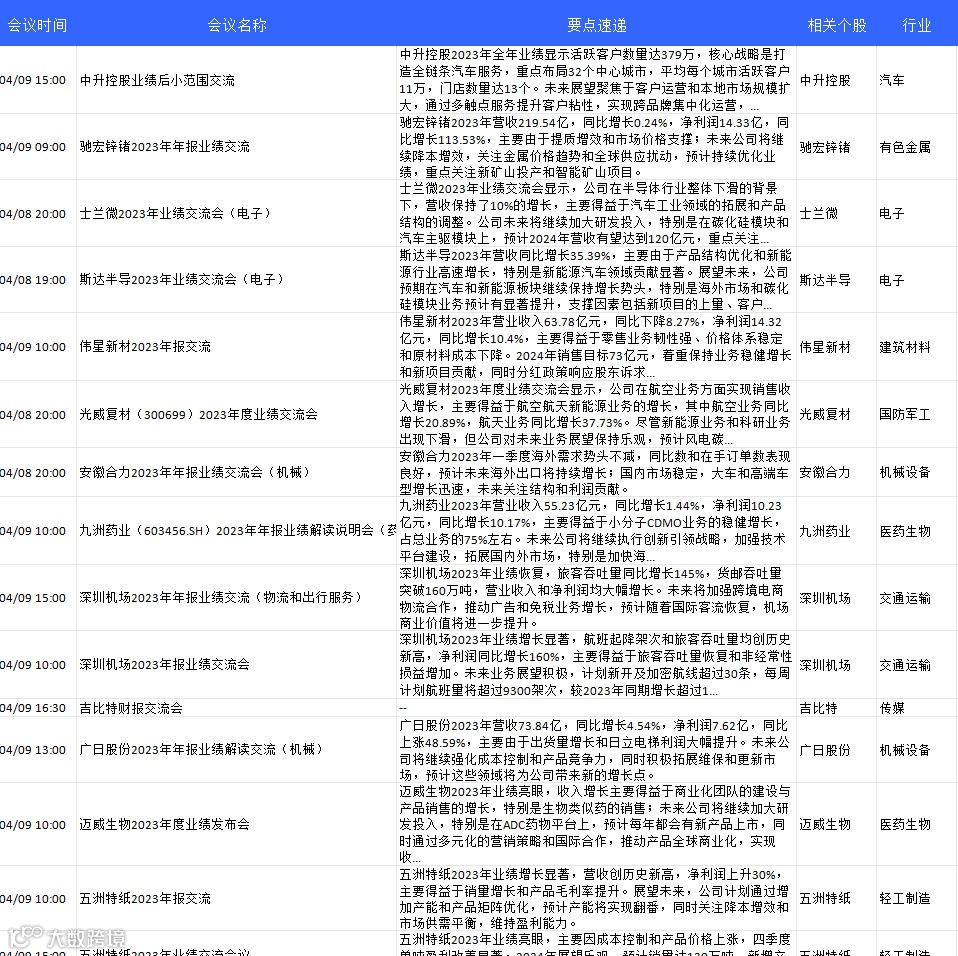
Task: Click industry cell 有色金属
Action: point(905,147)
